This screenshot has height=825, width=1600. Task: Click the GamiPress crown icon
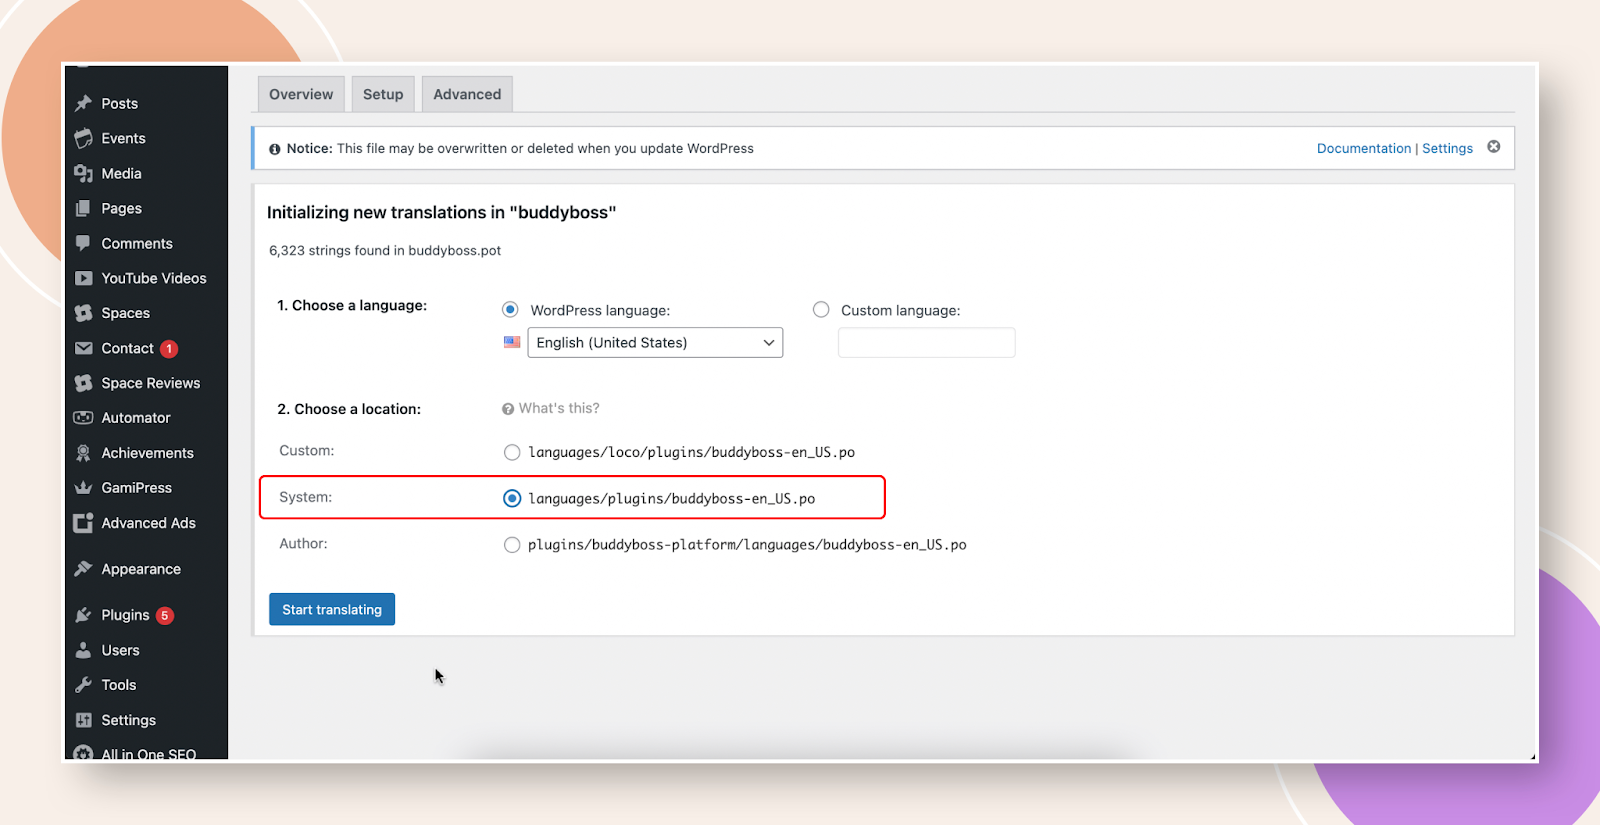coord(84,488)
